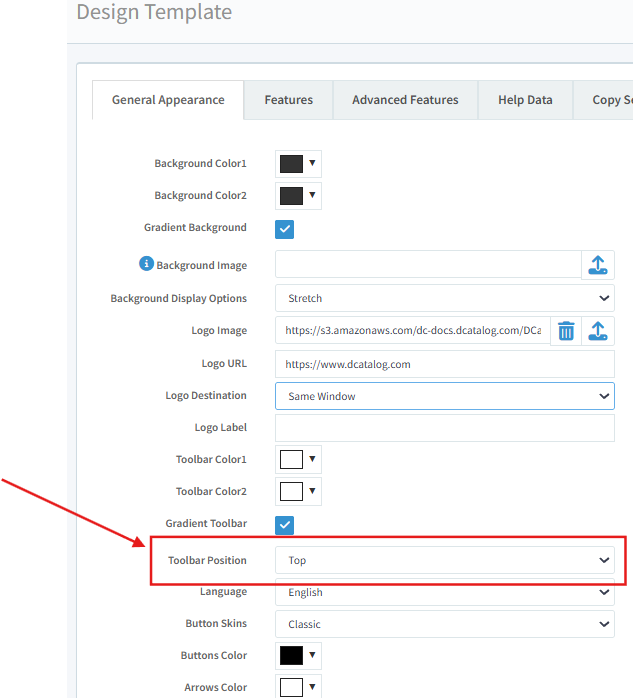Screen dimensions: 633x698
Task: Click the Logo Image trash delete icon
Action: 566,331
